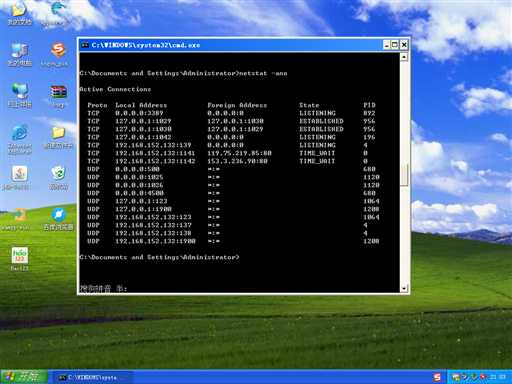
Task: Click the green Start button
Action: (23, 377)
